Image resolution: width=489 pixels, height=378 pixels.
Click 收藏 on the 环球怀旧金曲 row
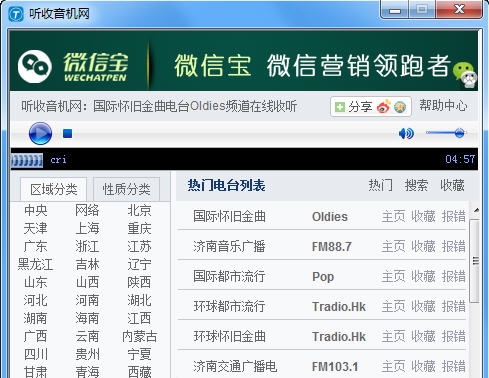pyautogui.click(x=423, y=337)
